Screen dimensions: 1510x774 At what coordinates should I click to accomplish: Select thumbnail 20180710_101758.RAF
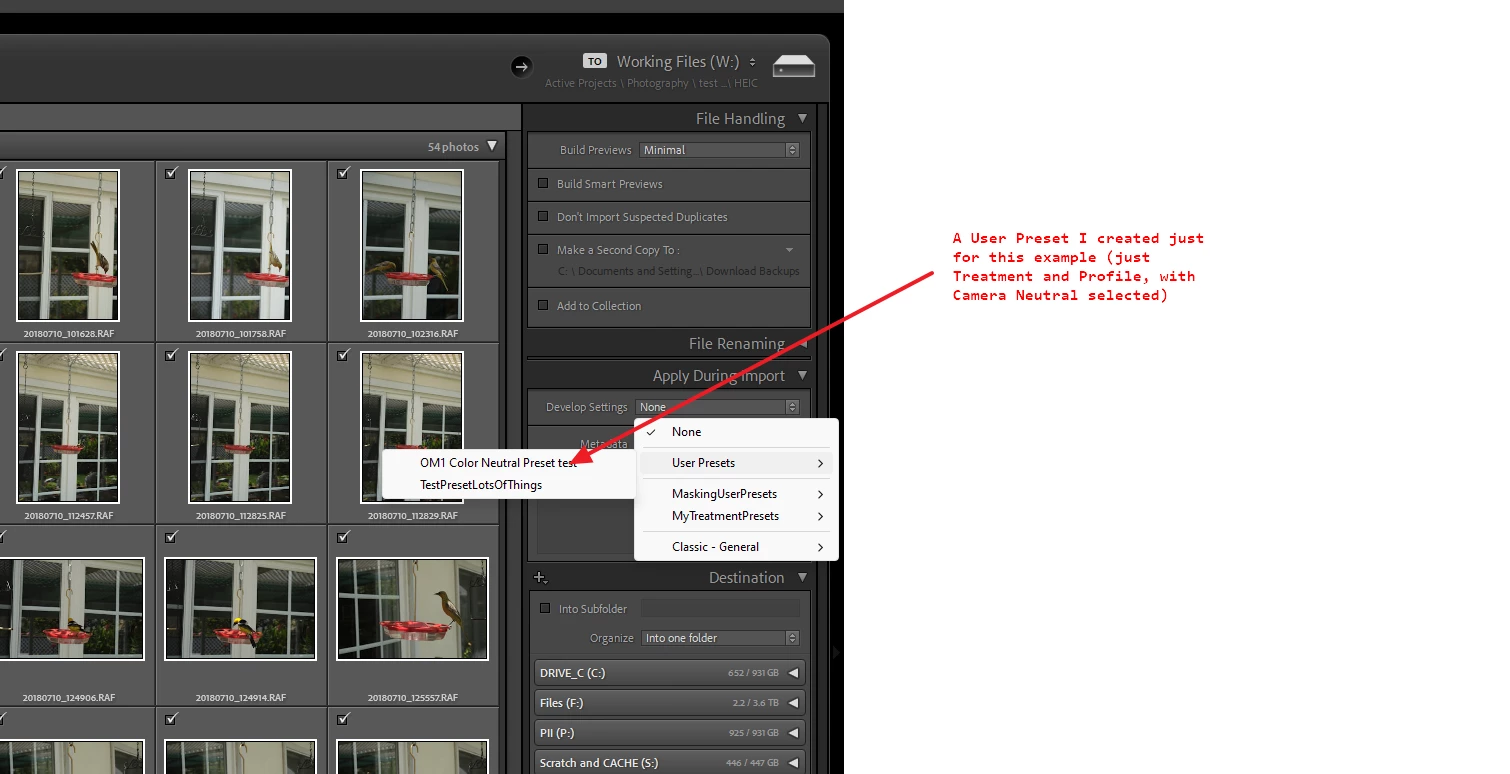pos(240,245)
